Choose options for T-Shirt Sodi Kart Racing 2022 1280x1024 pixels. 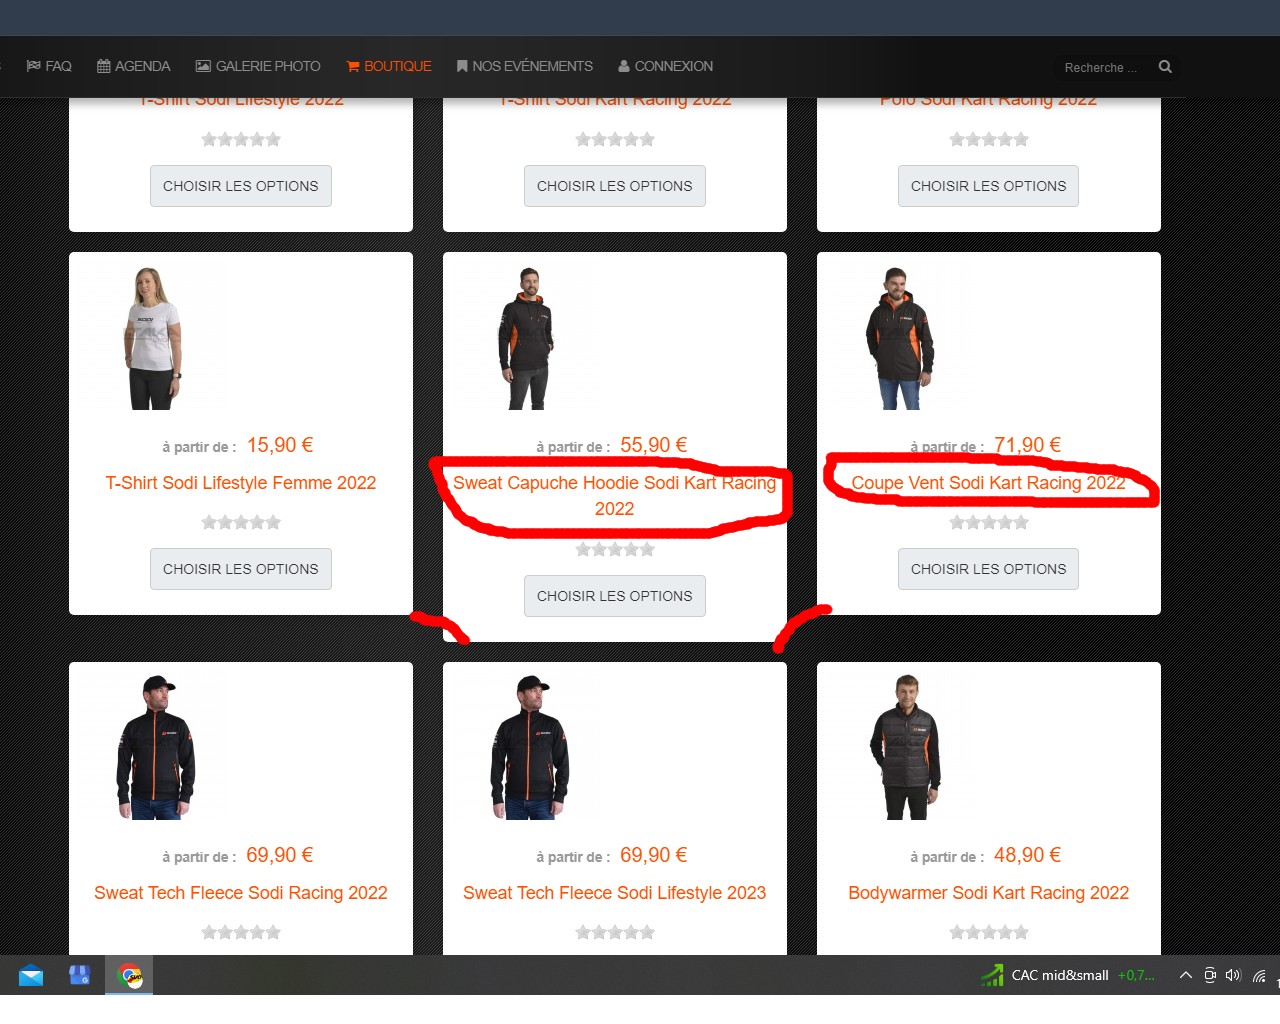click(615, 186)
